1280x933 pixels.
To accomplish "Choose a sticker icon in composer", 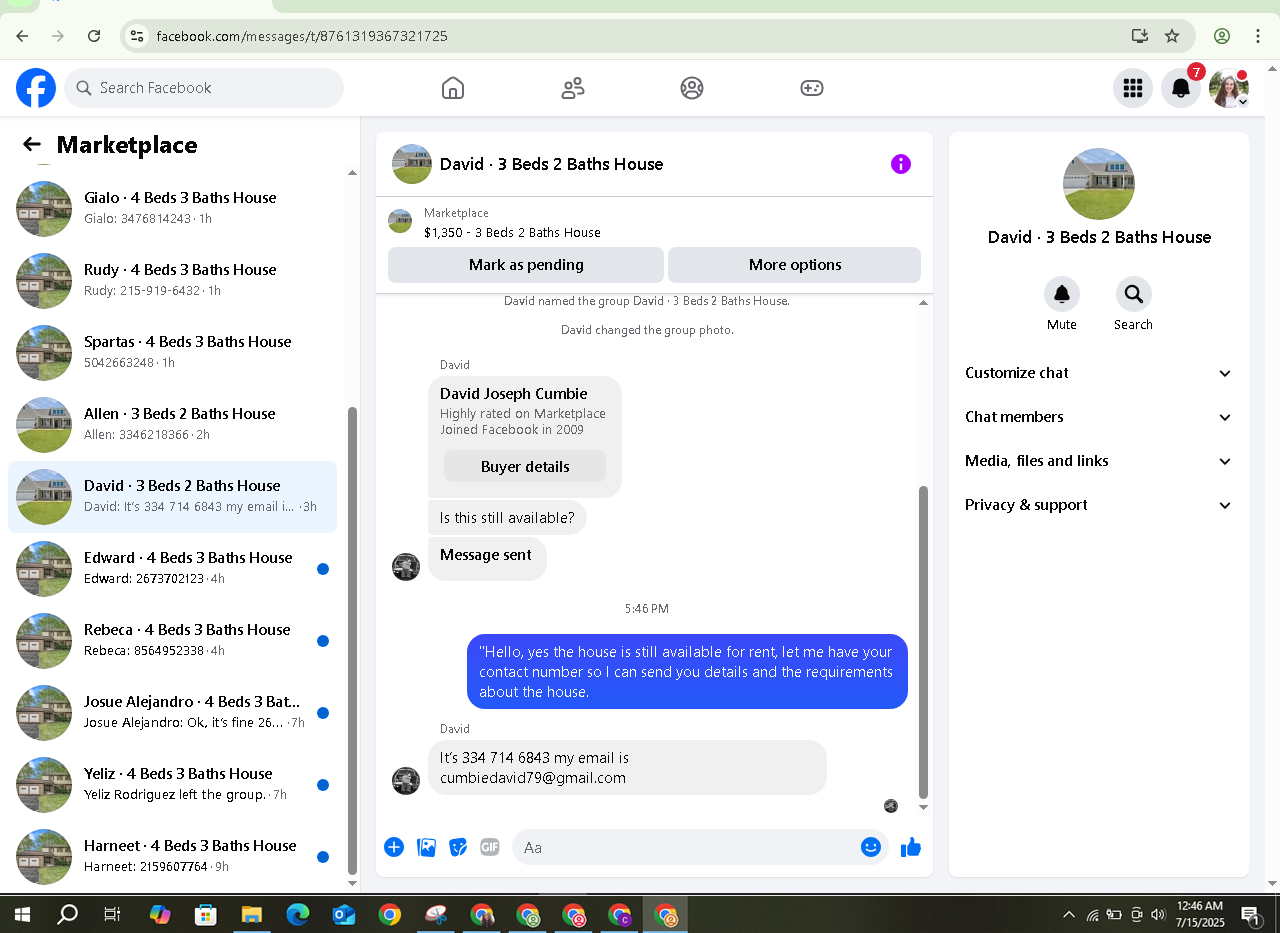I will point(458,847).
